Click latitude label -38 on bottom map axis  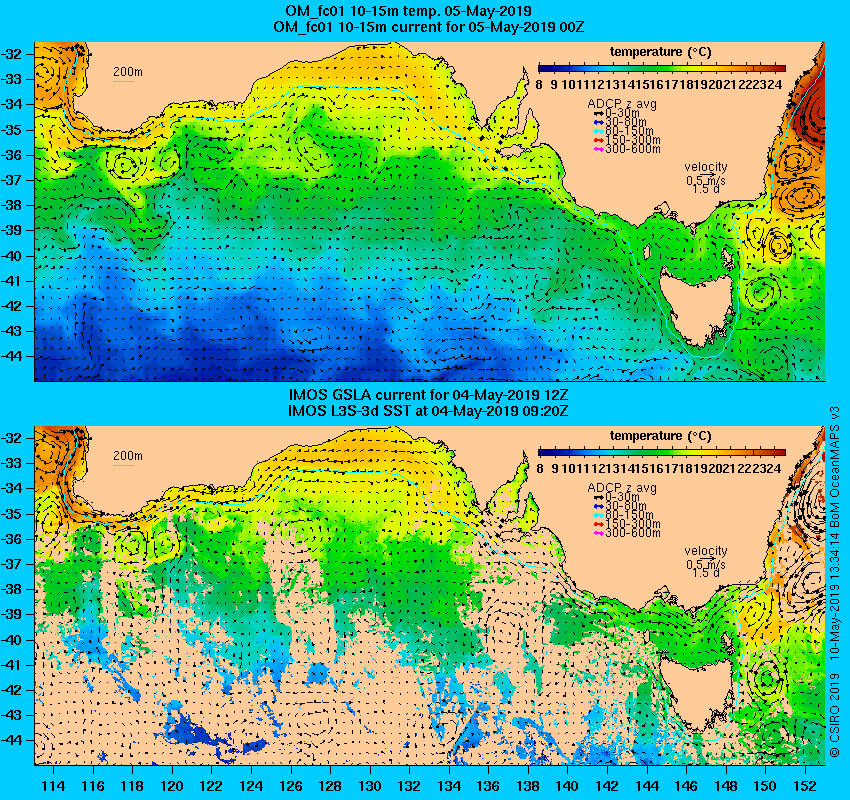tap(12, 589)
